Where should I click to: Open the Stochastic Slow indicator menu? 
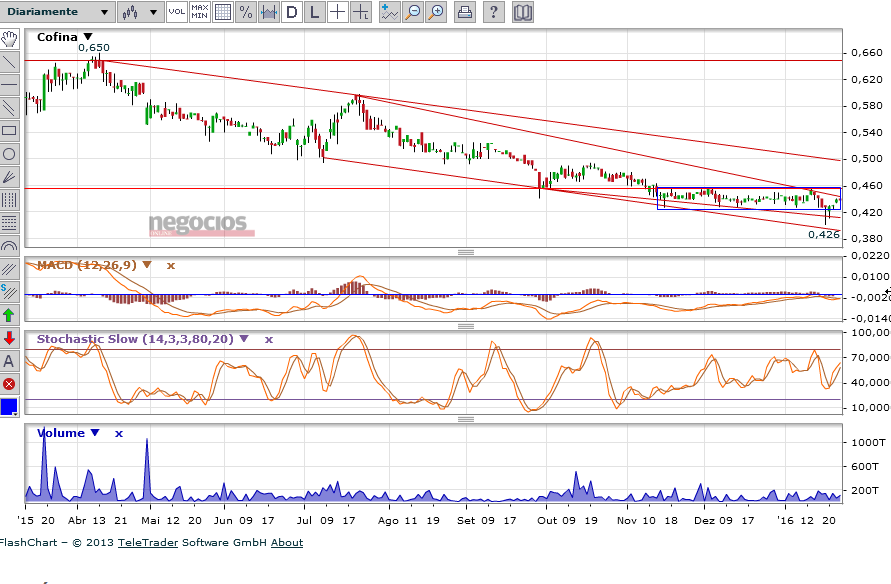[244, 339]
